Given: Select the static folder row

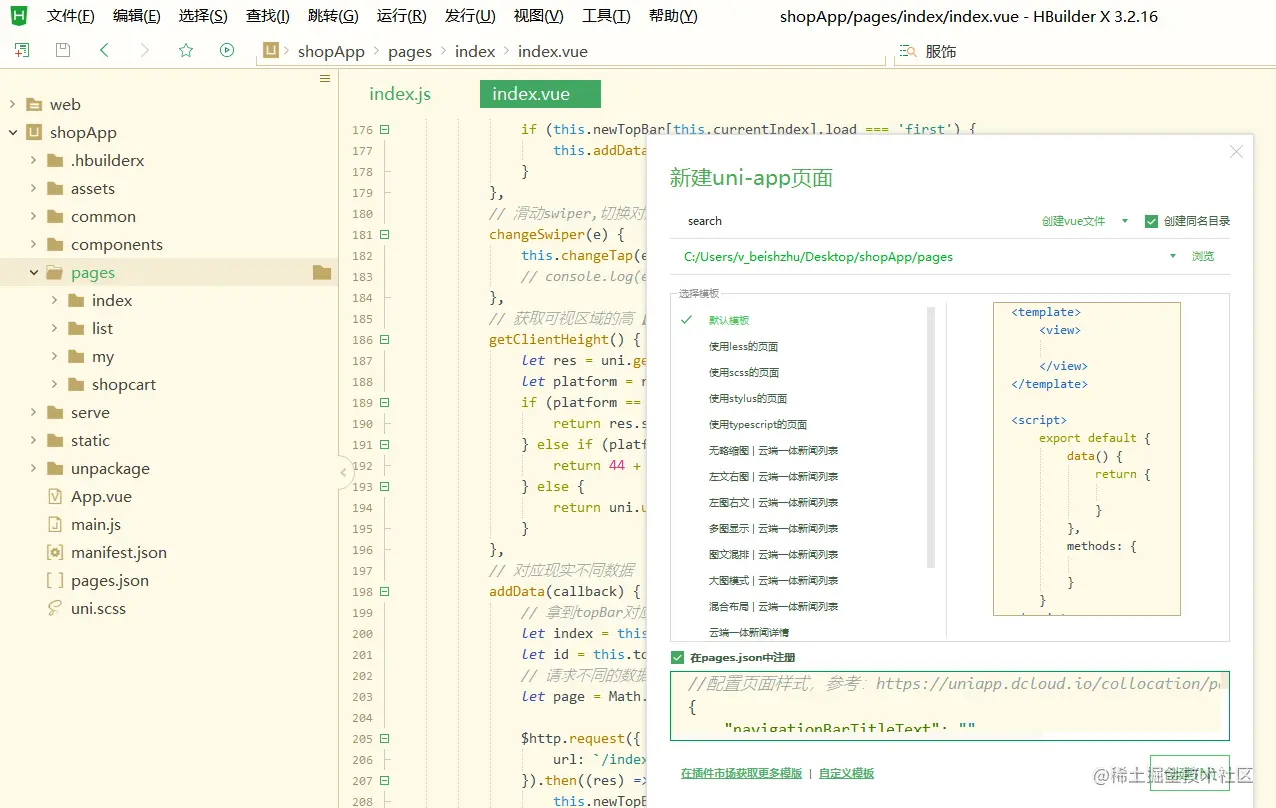Looking at the screenshot, I should tap(169, 440).
